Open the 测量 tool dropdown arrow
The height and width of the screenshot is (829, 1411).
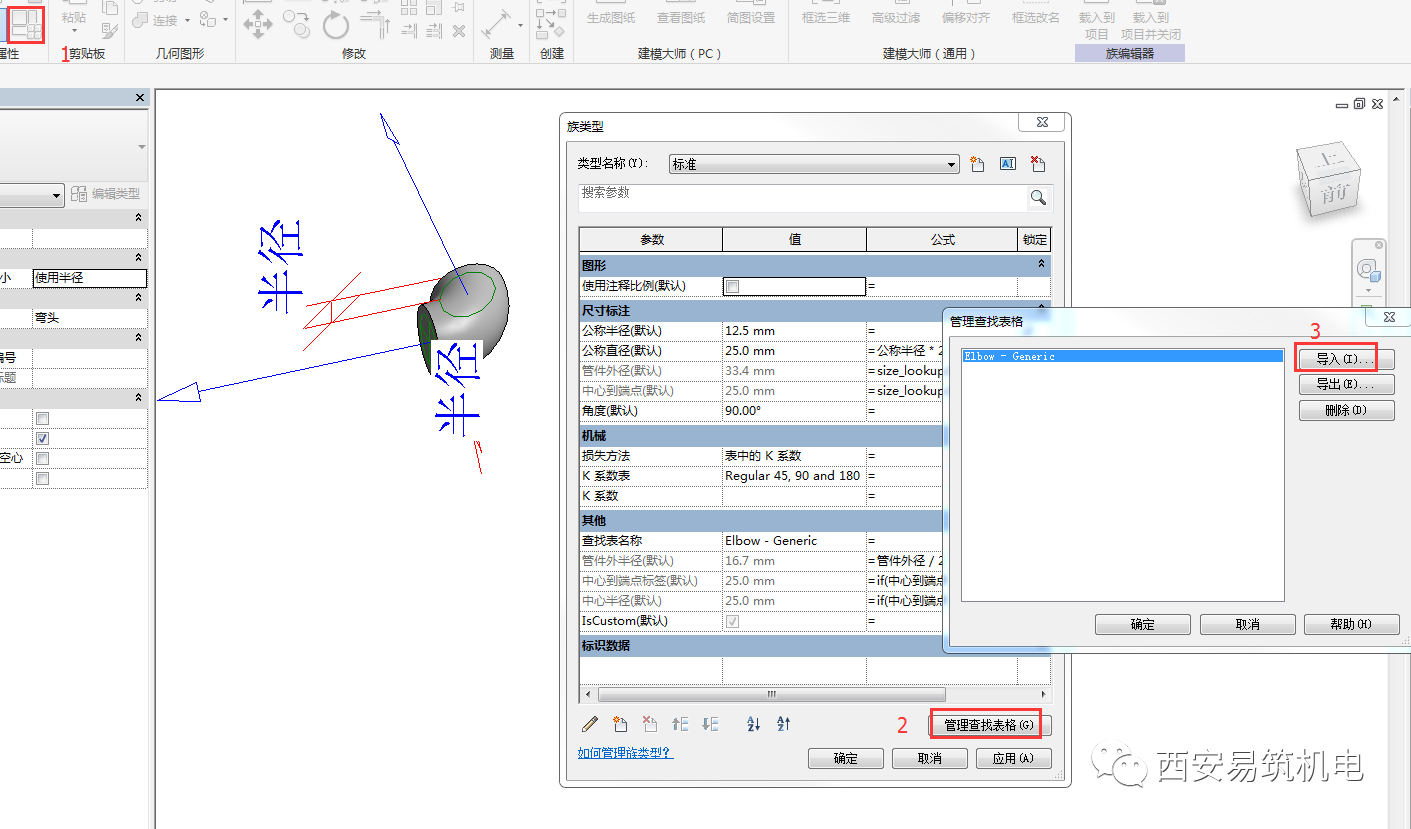[520, 24]
